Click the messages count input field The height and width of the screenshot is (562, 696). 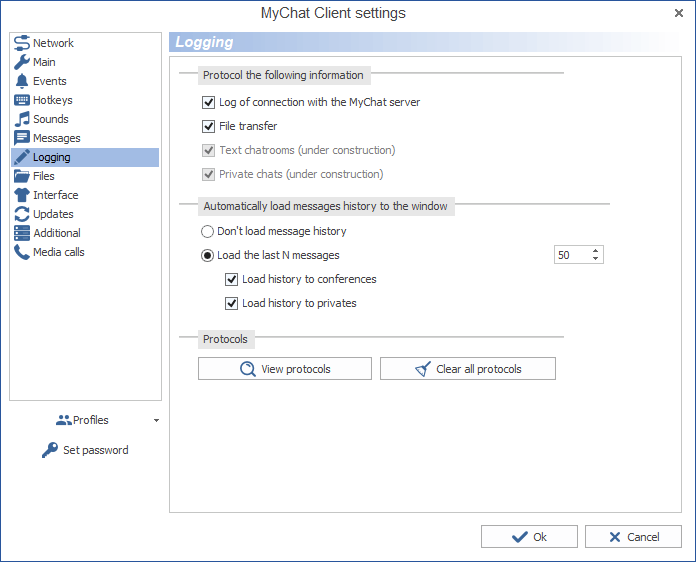(x=571, y=255)
